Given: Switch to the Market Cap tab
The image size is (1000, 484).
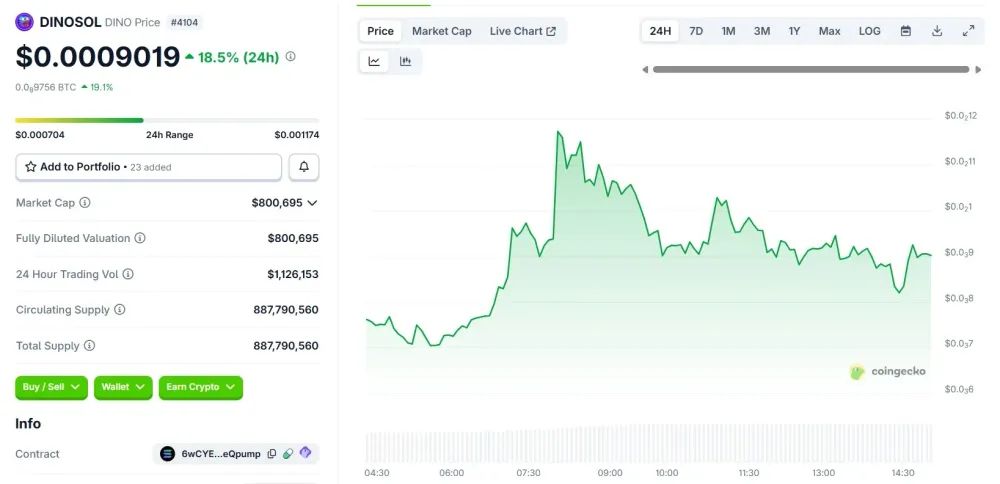Looking at the screenshot, I should [x=441, y=31].
